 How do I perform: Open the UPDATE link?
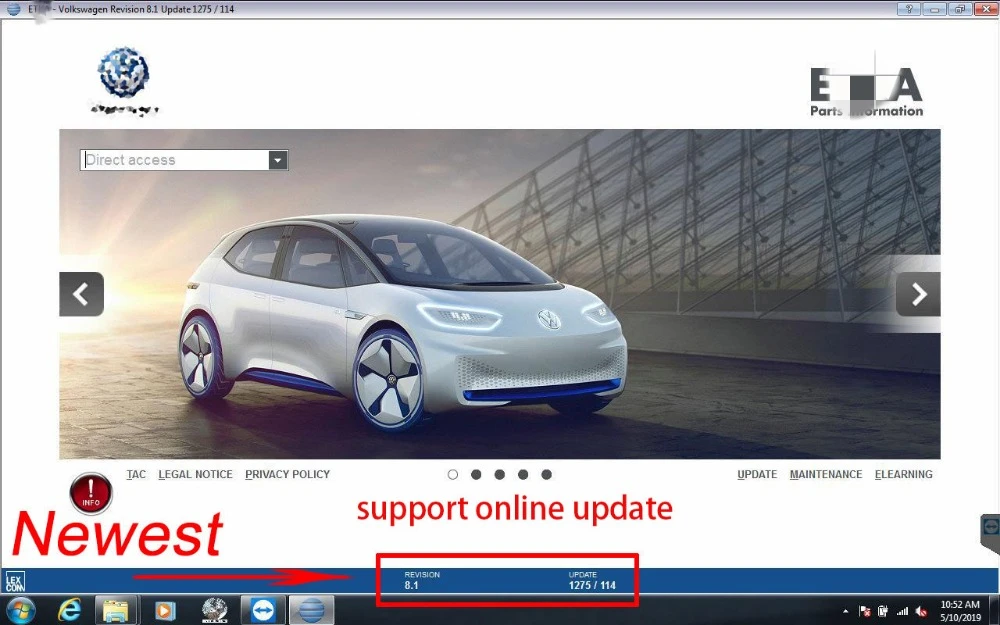[x=757, y=474]
